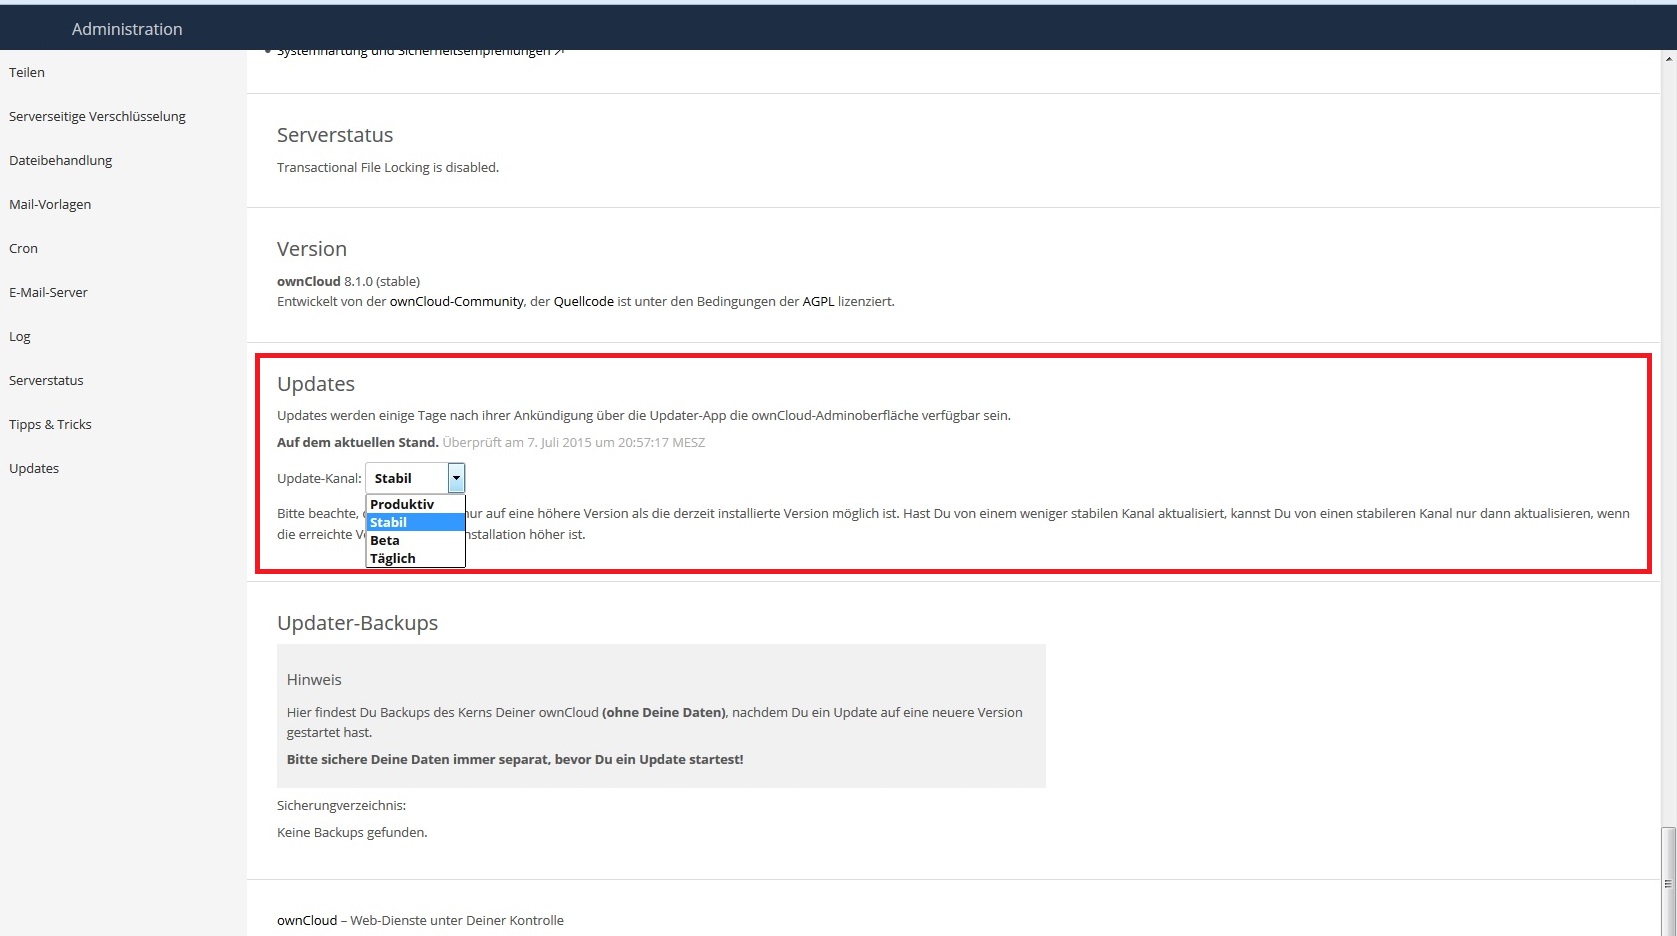Open the AGPL license link
This screenshot has width=1677, height=936.
[818, 301]
